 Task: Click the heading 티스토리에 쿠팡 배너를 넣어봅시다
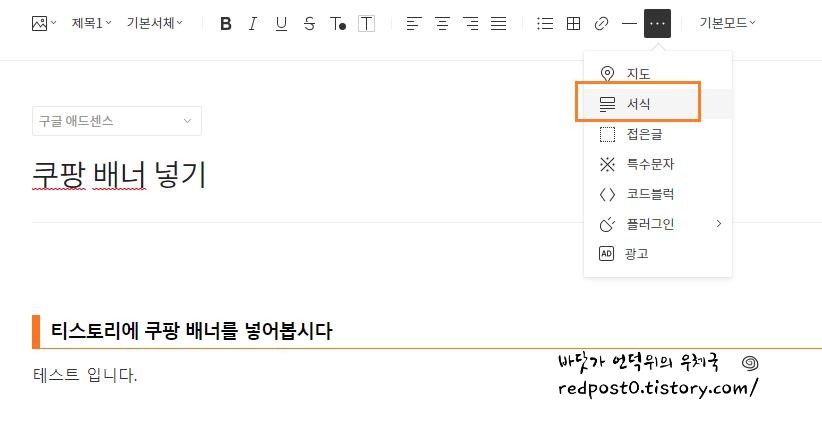coord(191,331)
